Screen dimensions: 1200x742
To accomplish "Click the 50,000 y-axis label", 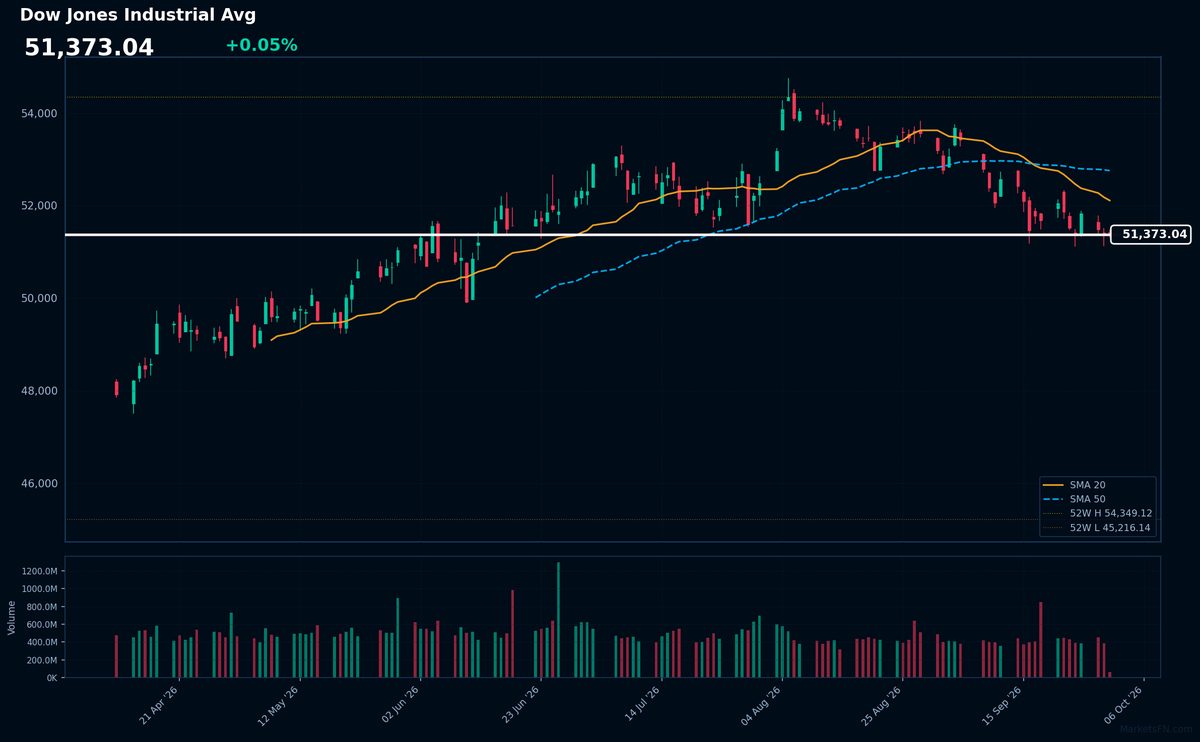I will click(40, 299).
